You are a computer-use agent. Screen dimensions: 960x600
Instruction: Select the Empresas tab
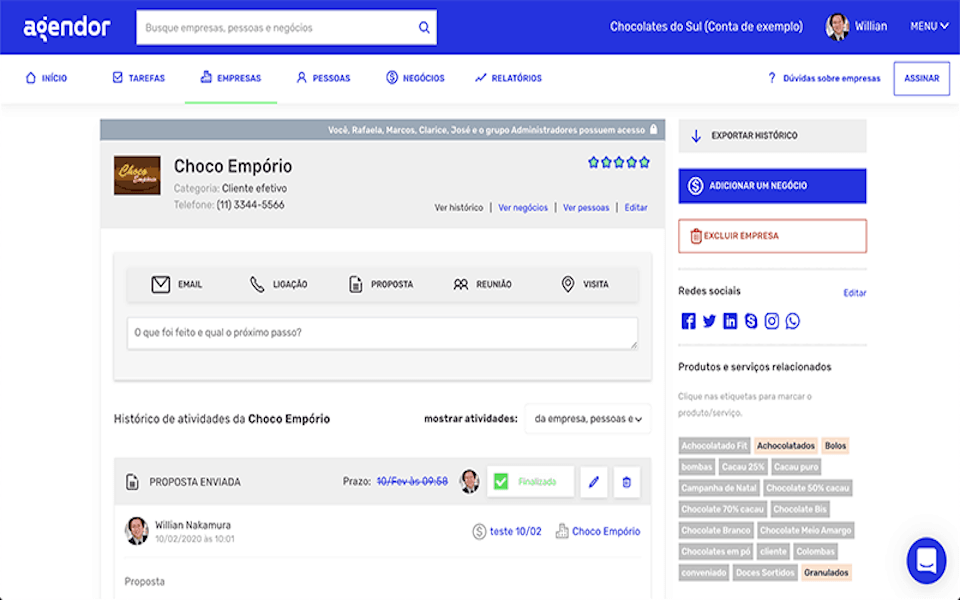click(x=231, y=78)
